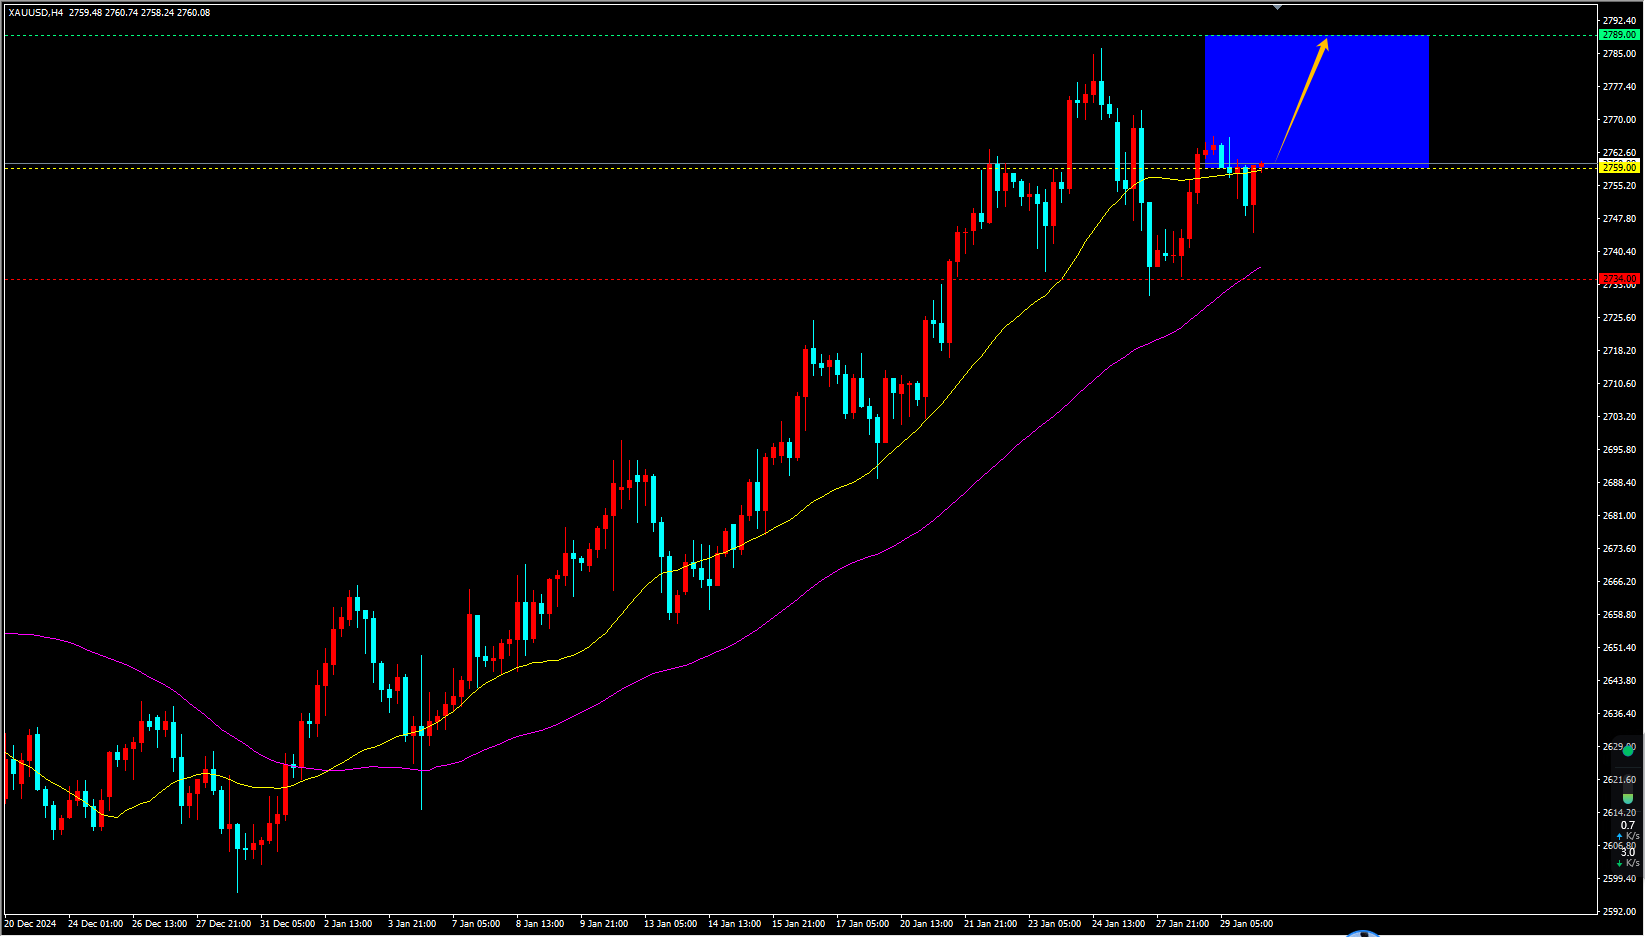
Task: Select the yellow 2759.00 price level label
Action: point(1619,167)
